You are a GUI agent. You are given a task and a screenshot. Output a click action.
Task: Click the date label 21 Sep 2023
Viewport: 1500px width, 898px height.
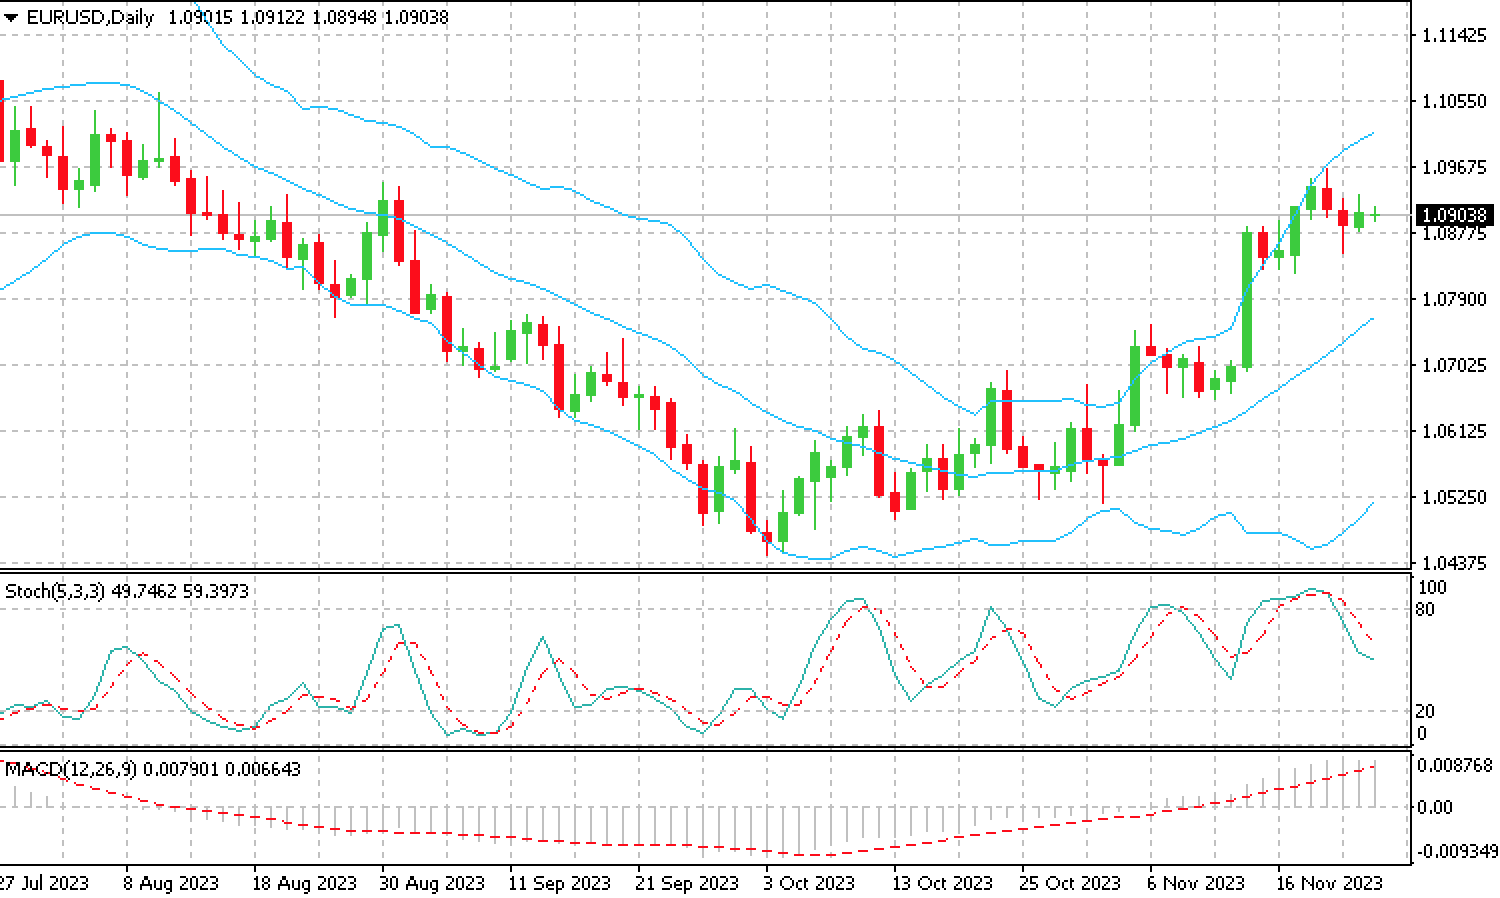click(687, 883)
